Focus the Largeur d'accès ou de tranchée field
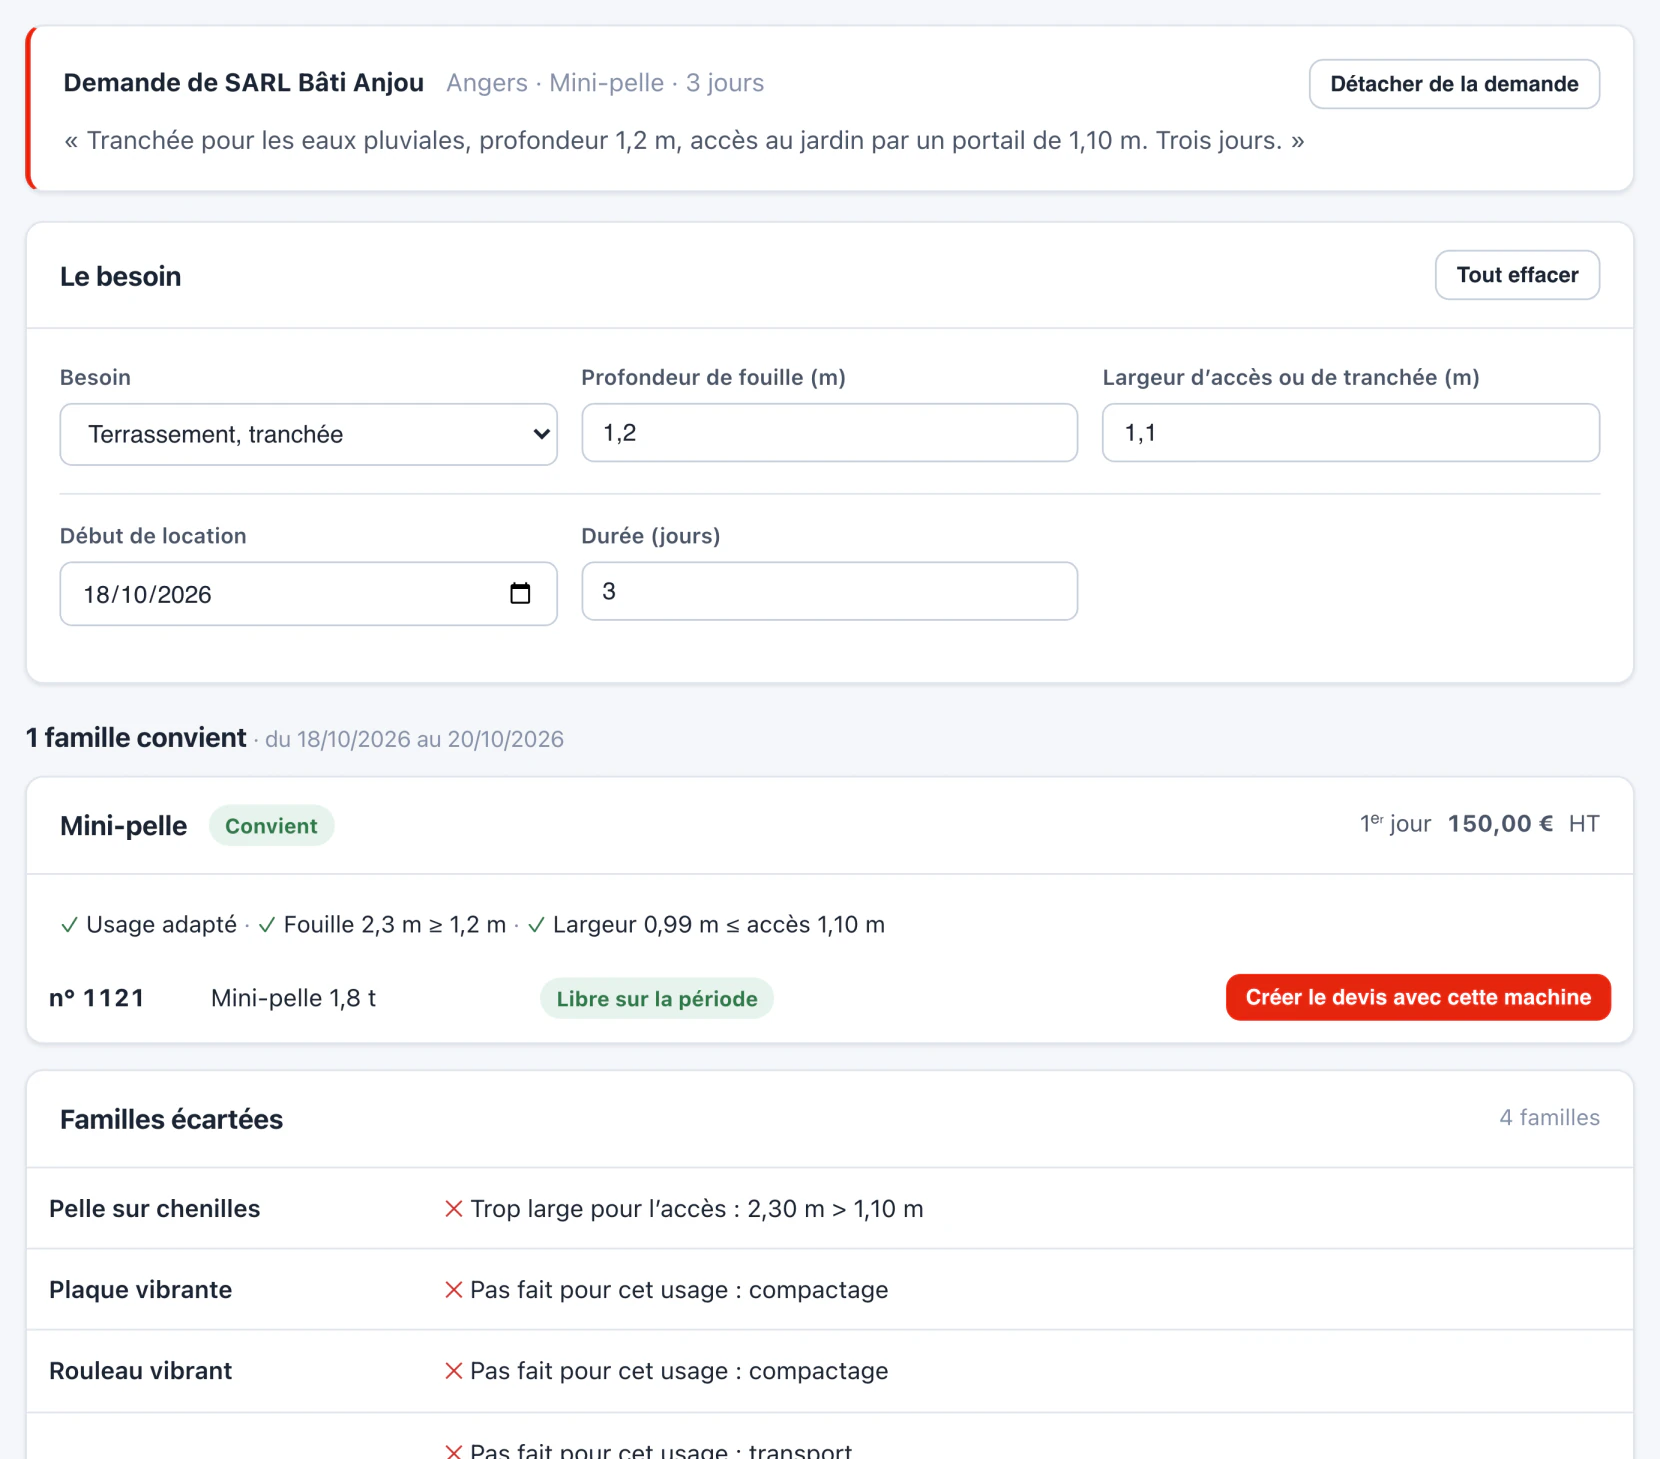 pos(1350,433)
